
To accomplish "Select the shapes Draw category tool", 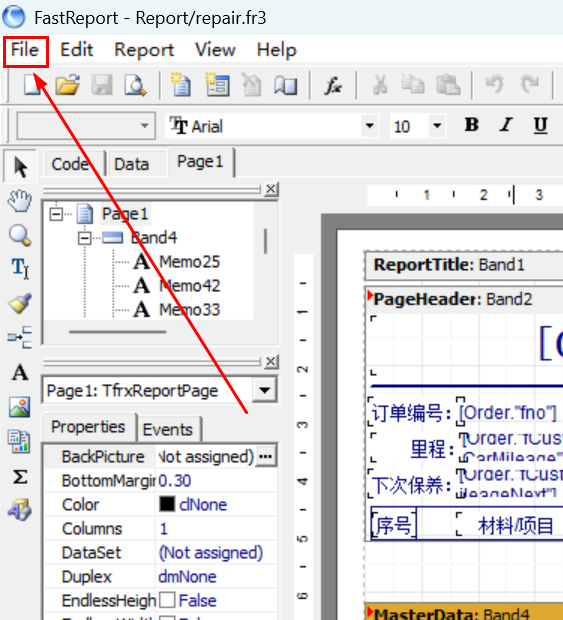I will pos(20,509).
